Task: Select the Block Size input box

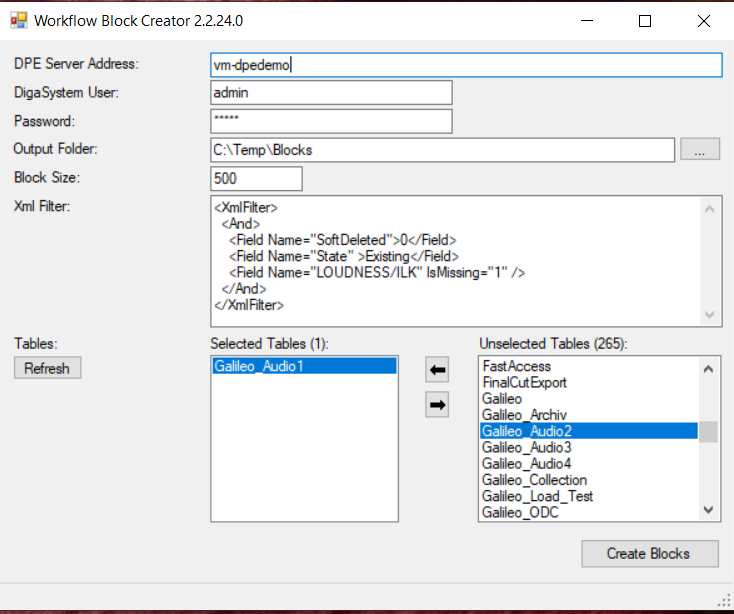Action: (256, 178)
